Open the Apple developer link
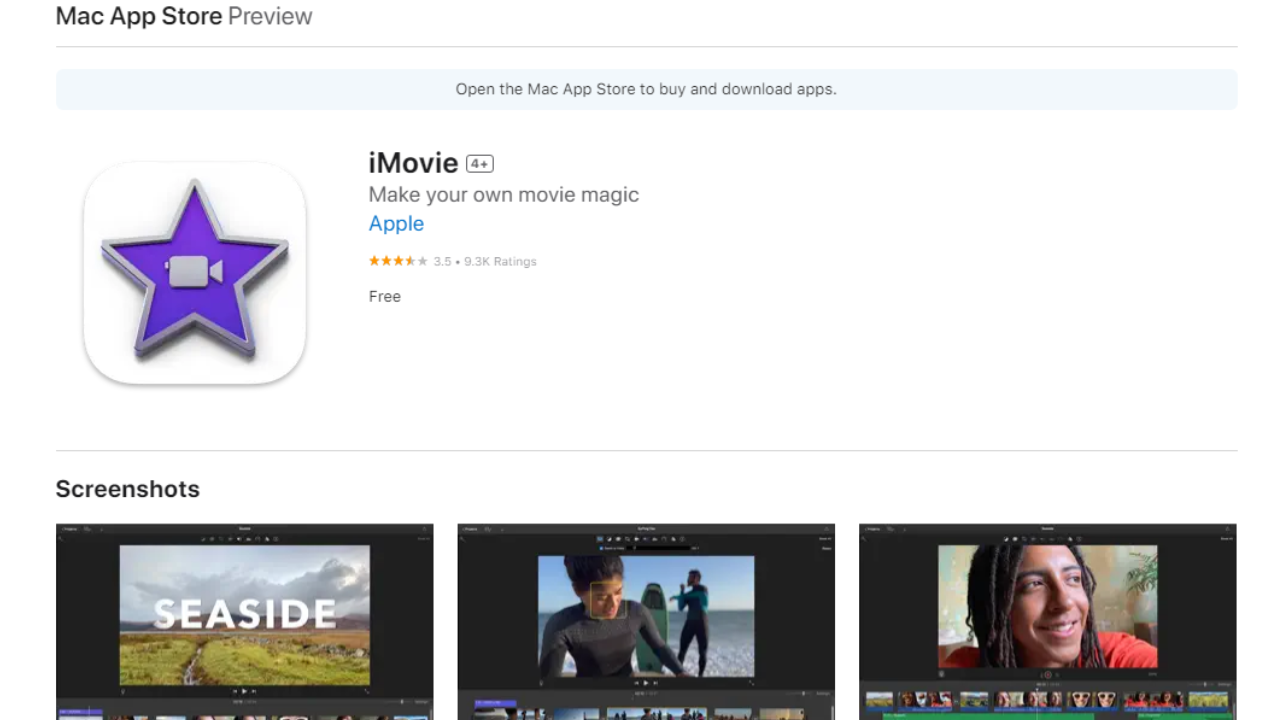This screenshot has height=720, width=1280. point(396,224)
